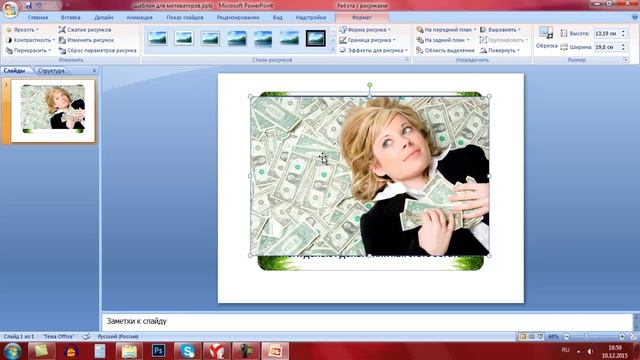Screen dimensions: 640x360
Task: Switch to the Надстройки ribbon tab
Action: click(x=311, y=18)
